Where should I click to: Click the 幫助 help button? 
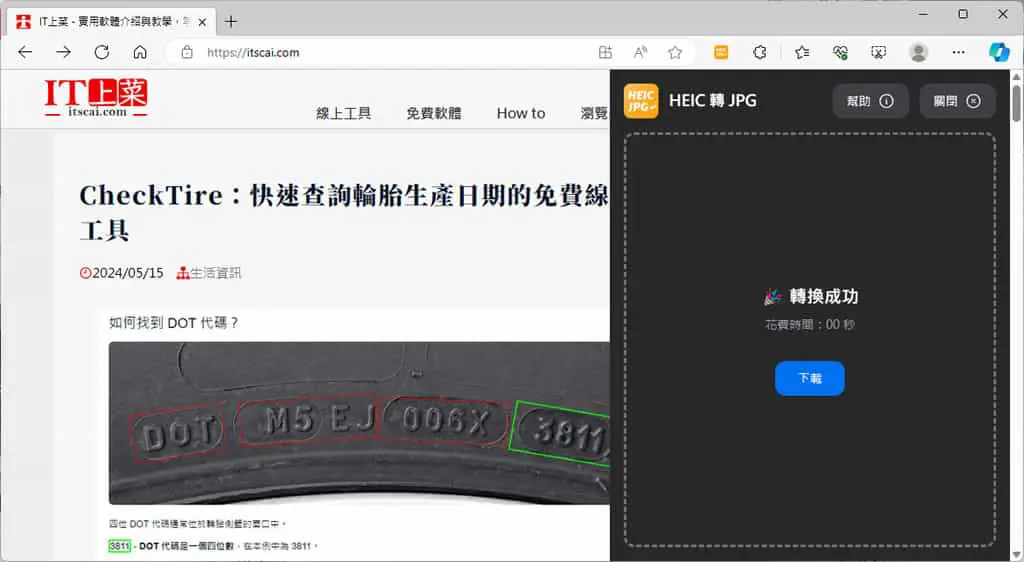[x=870, y=101]
